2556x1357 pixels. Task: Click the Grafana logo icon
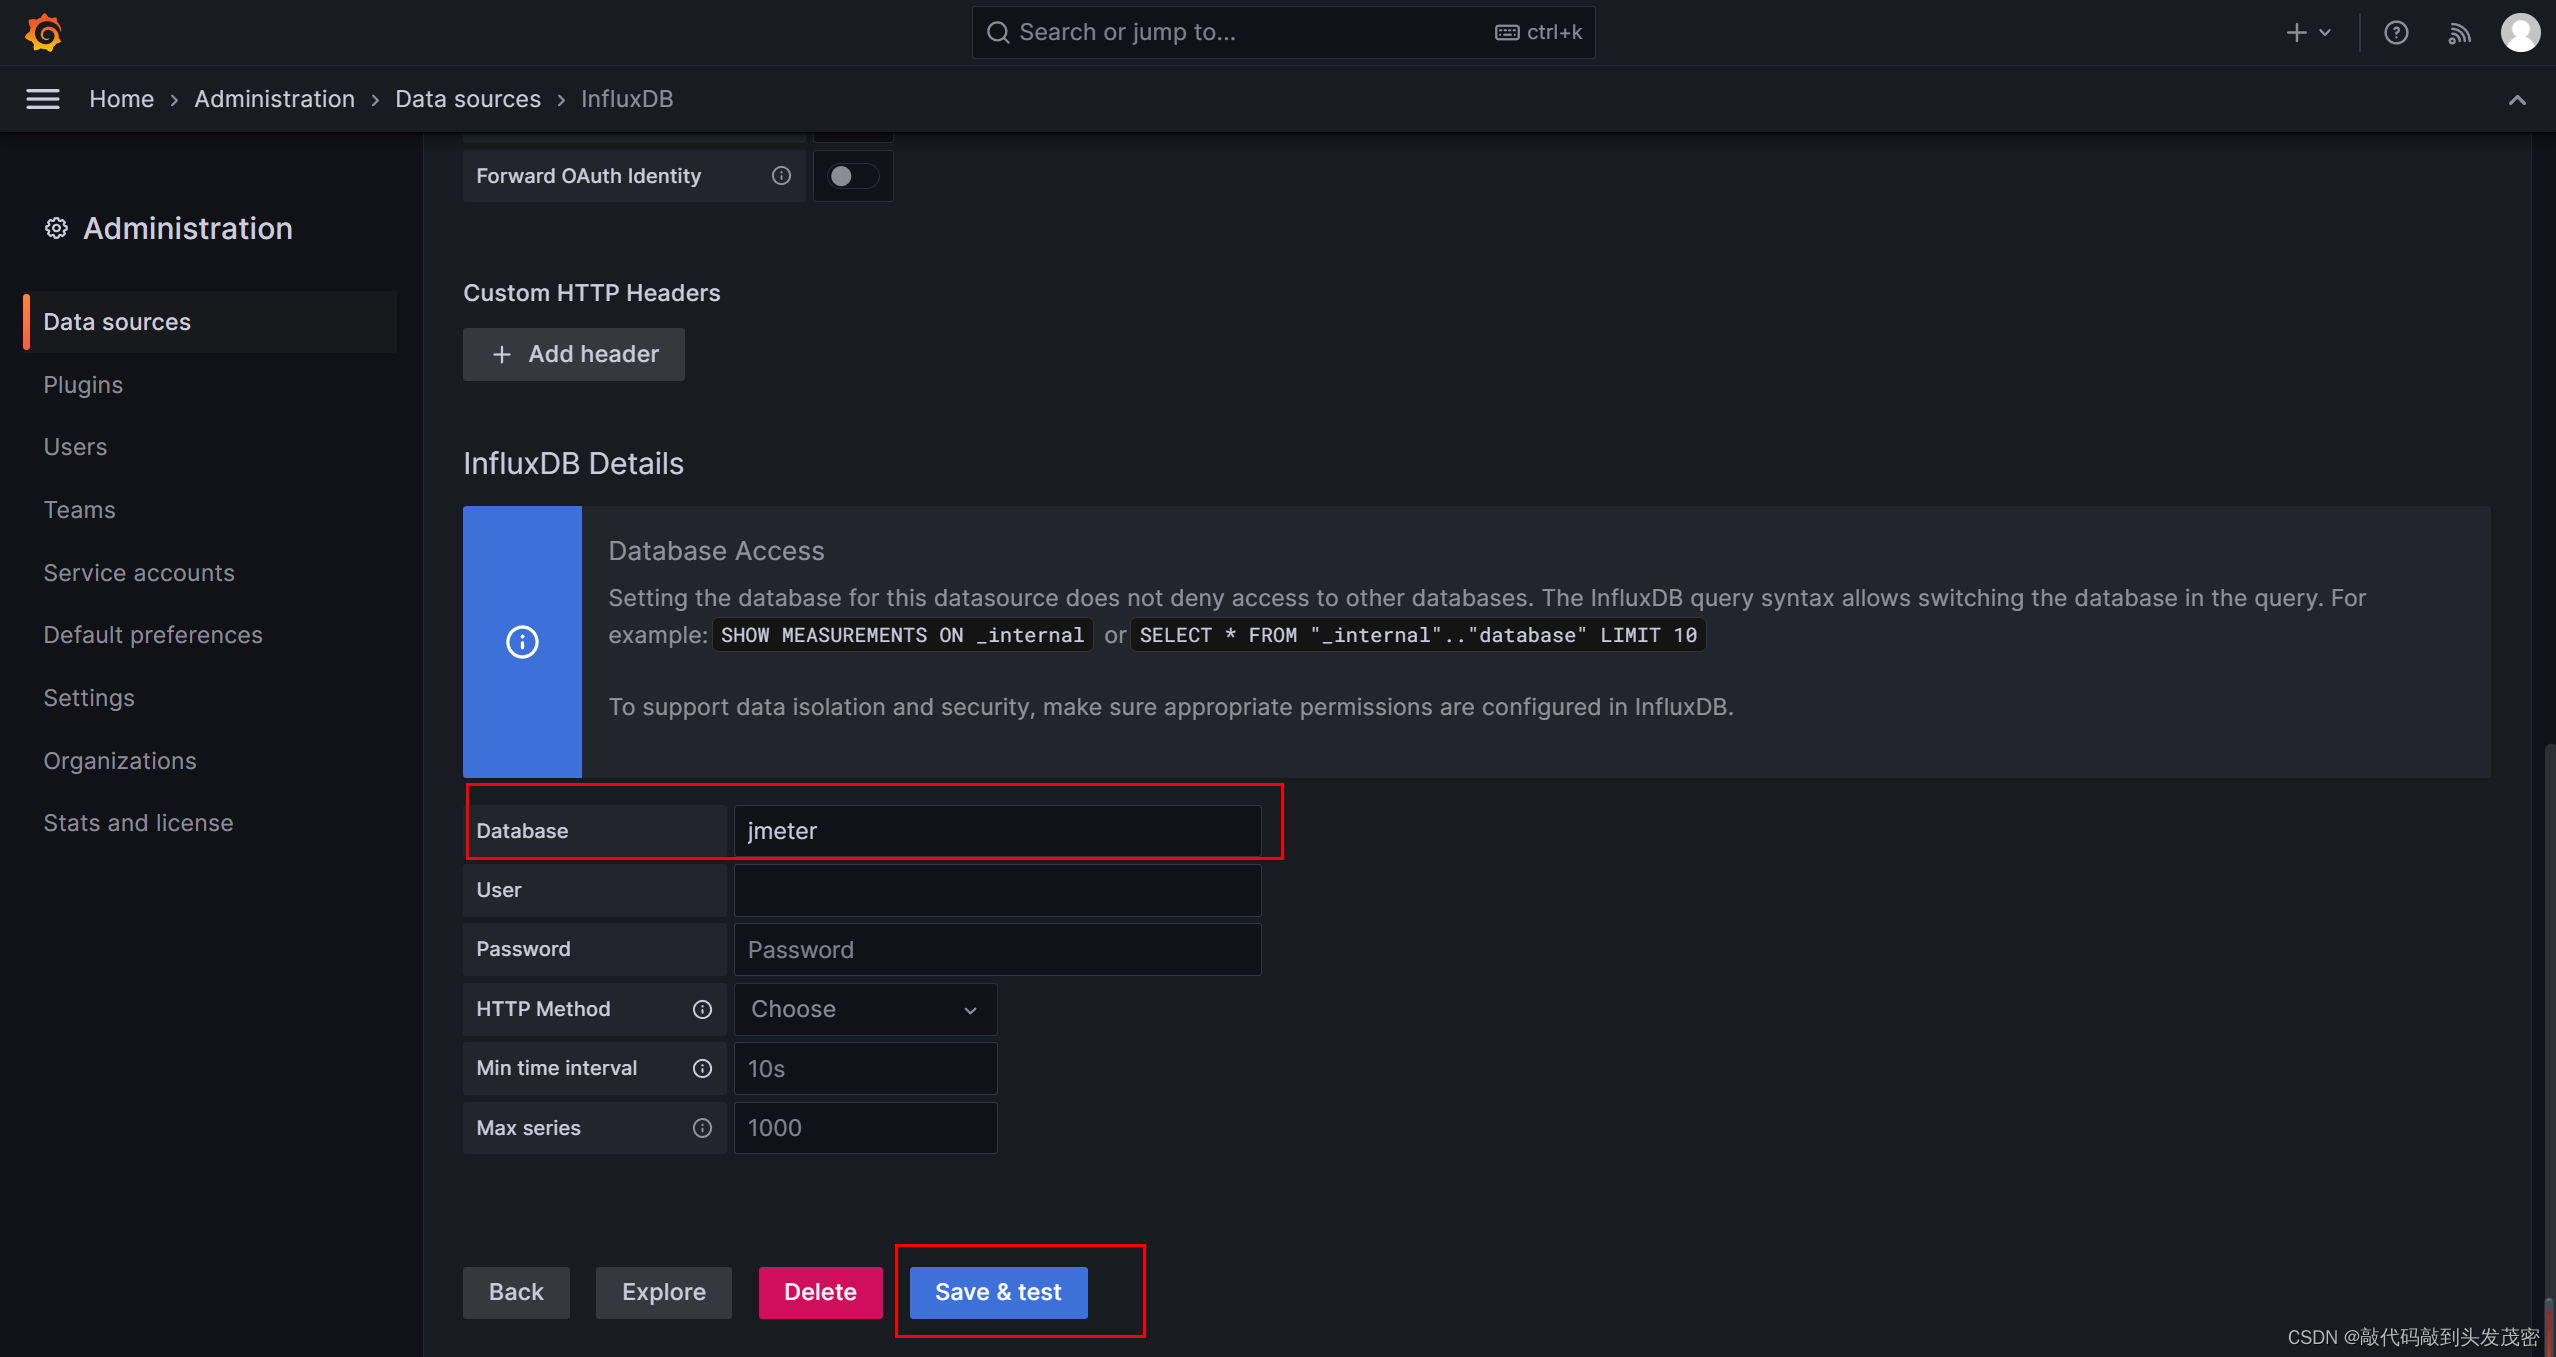pyautogui.click(x=44, y=33)
